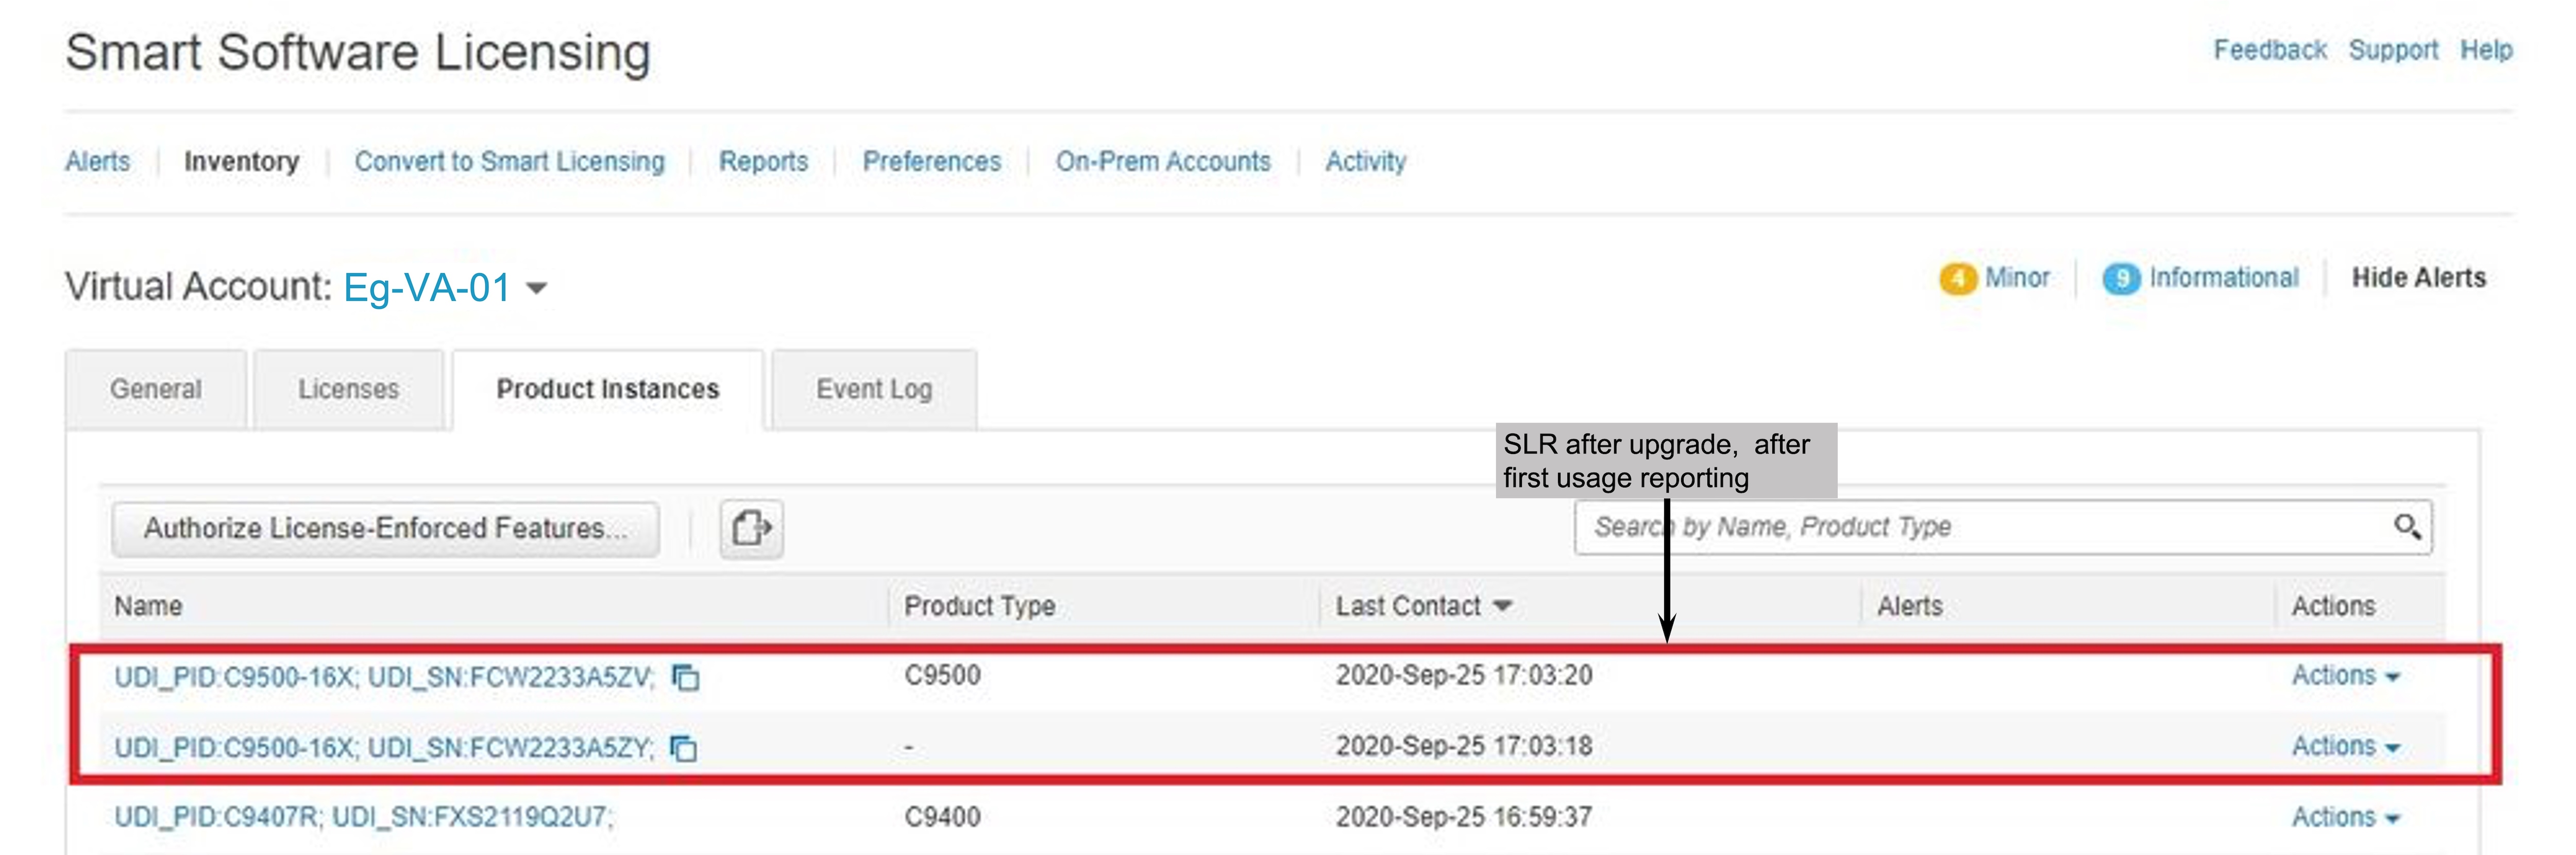The height and width of the screenshot is (855, 2576).
Task: Click the Hide Alerts link
Action: click(x=2418, y=278)
